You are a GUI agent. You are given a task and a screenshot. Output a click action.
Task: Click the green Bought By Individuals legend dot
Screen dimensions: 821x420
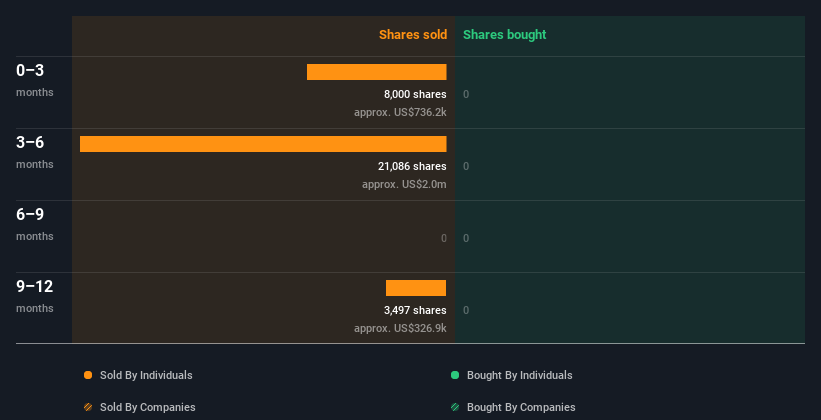click(455, 375)
